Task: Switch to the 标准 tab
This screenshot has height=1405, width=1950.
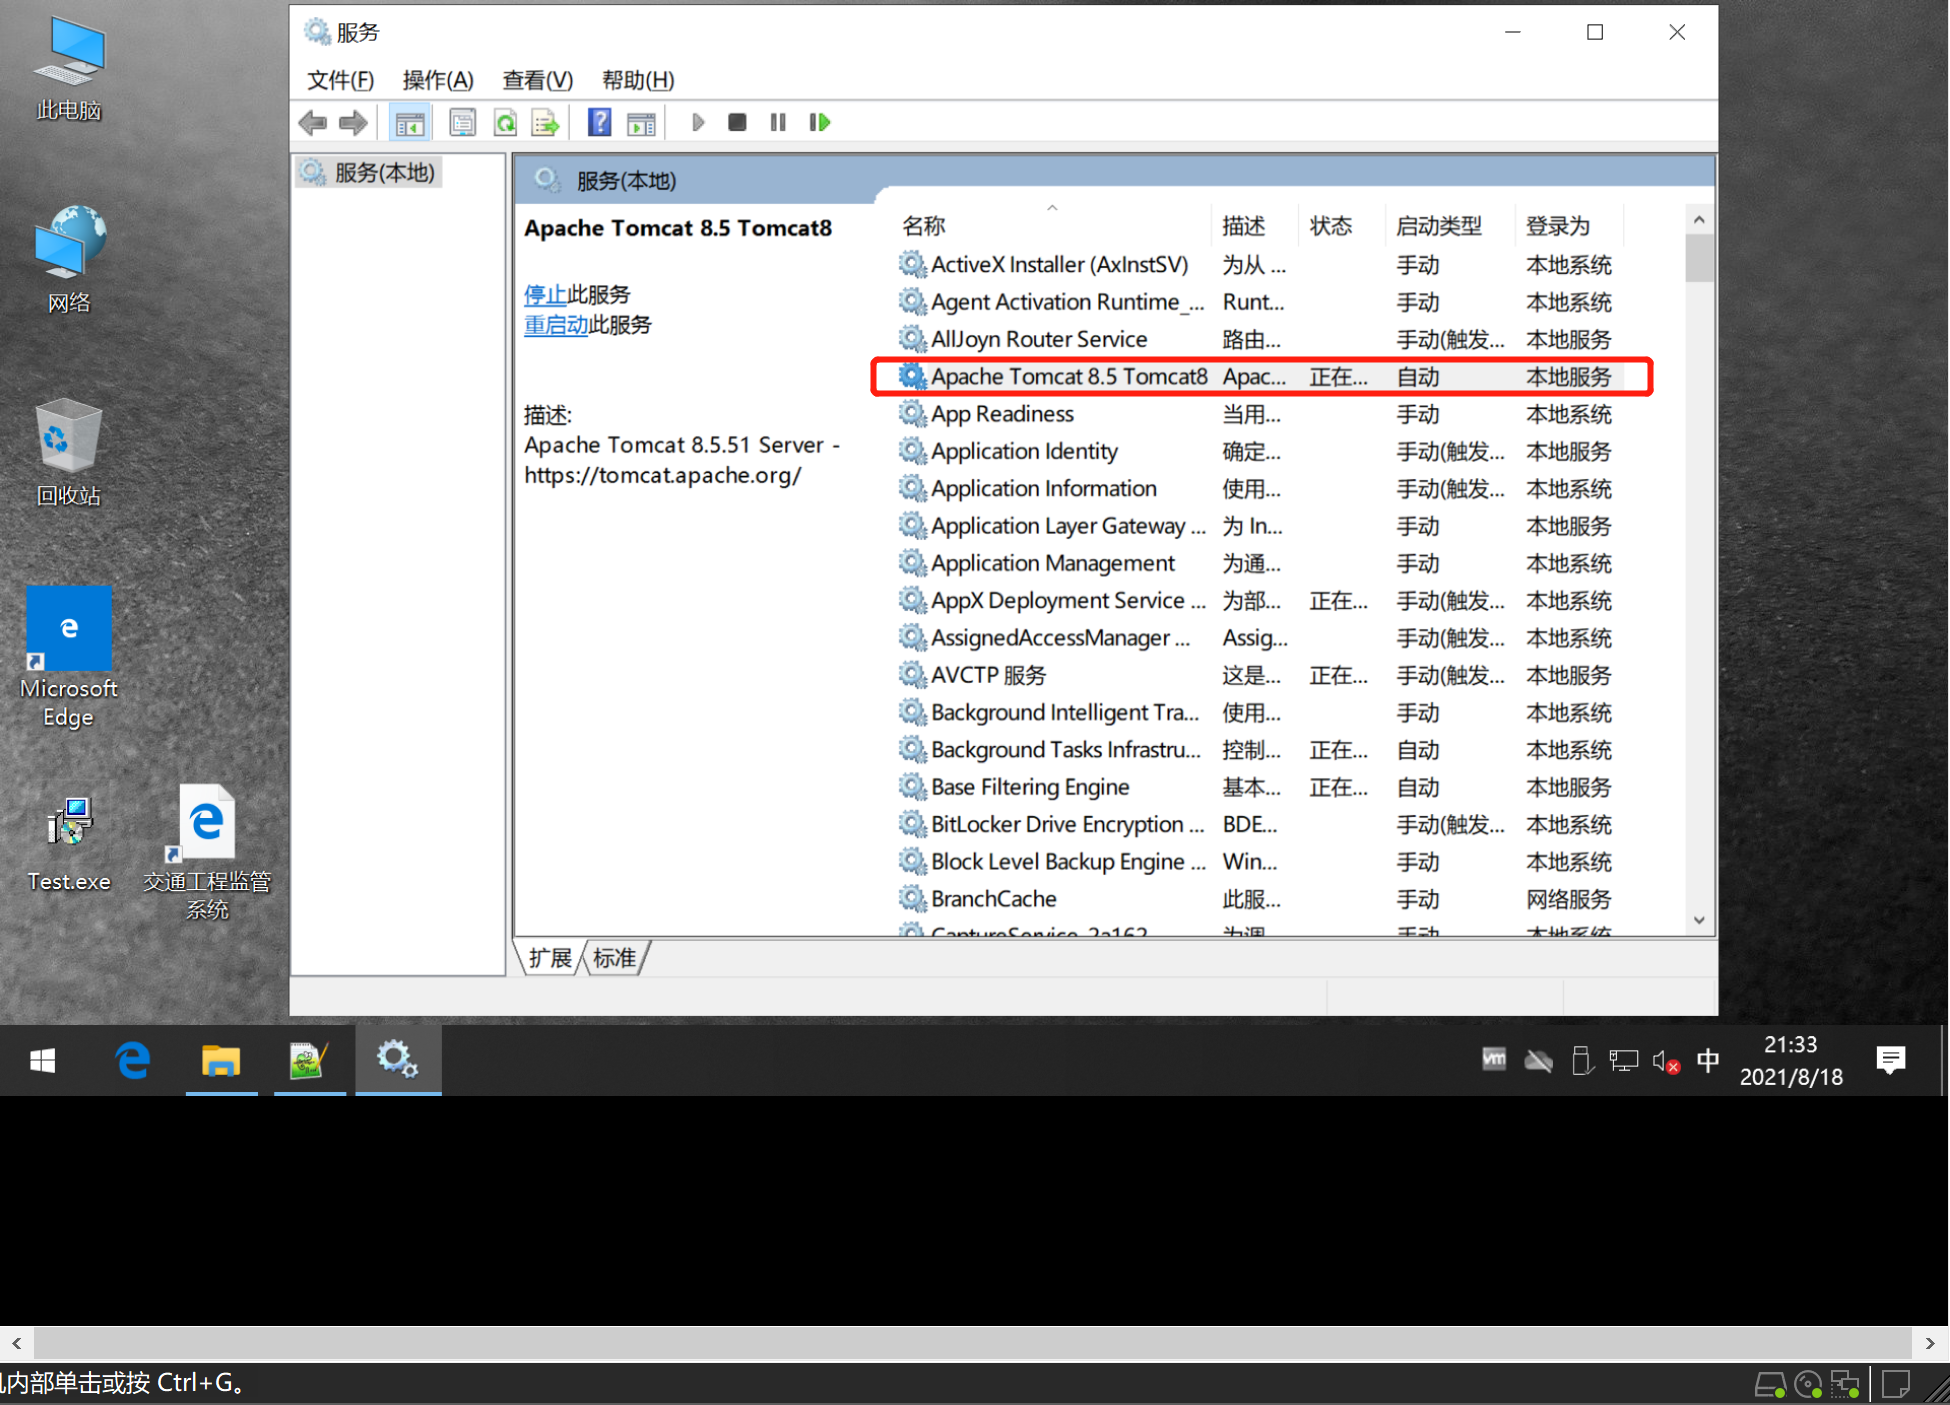Action: point(613,958)
